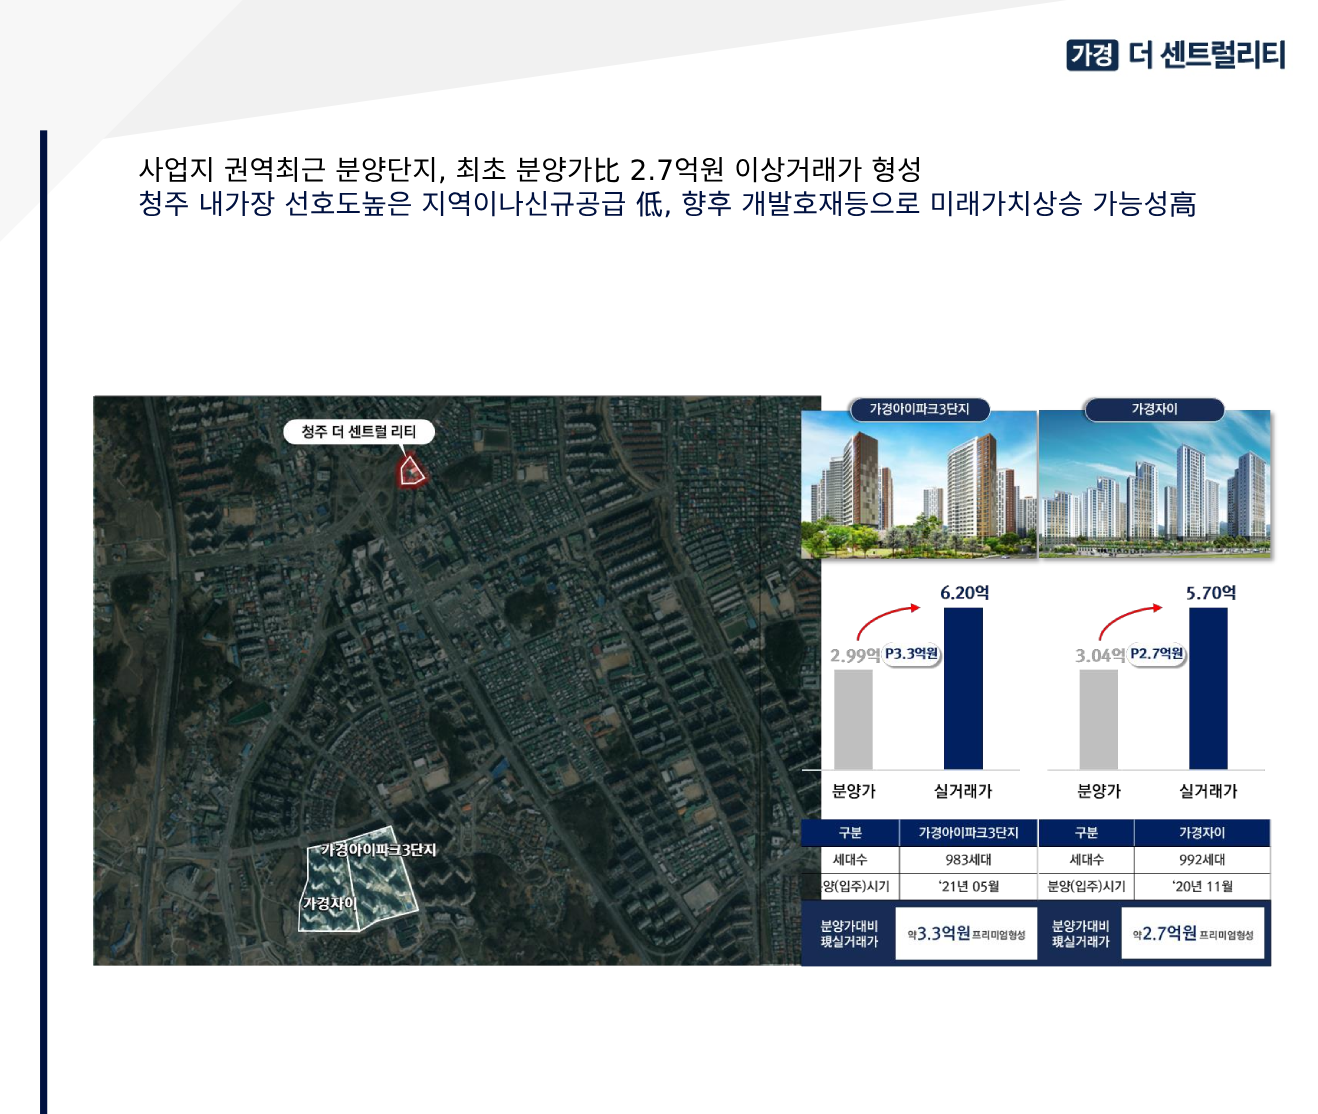
Task: Click the 983세대 table cell
Action: pyautogui.click(x=968, y=860)
